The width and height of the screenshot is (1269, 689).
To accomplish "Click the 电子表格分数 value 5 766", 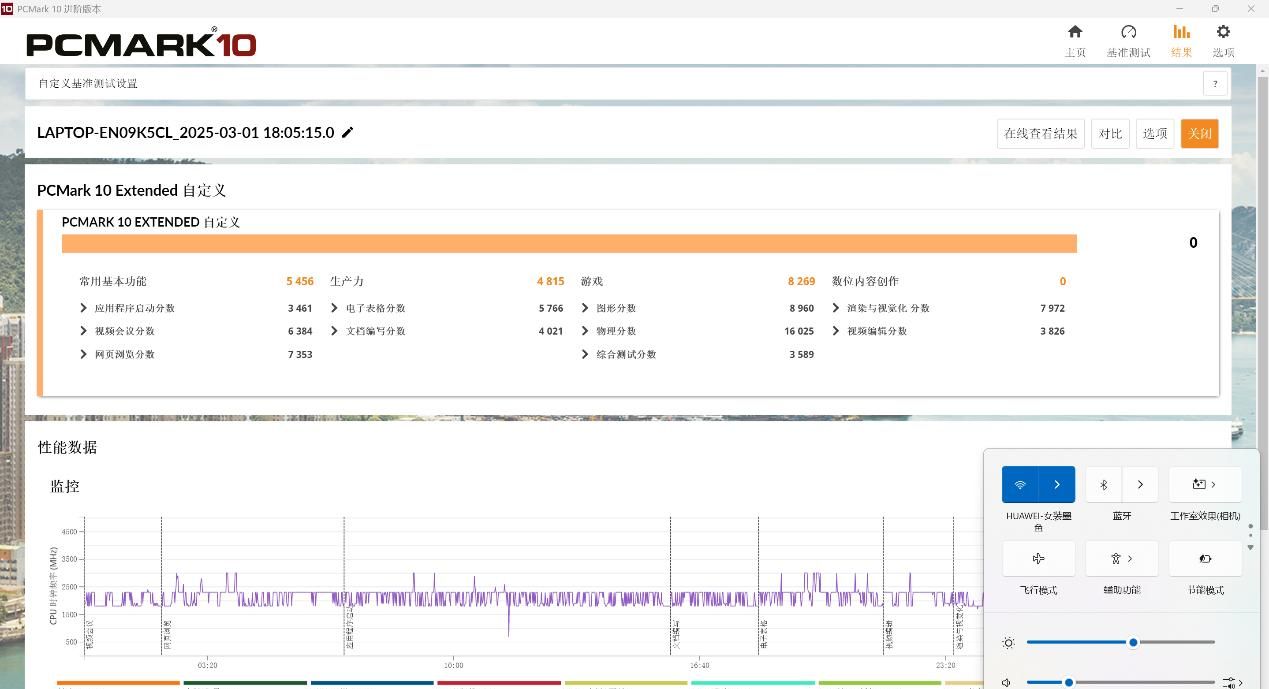I will 551,308.
